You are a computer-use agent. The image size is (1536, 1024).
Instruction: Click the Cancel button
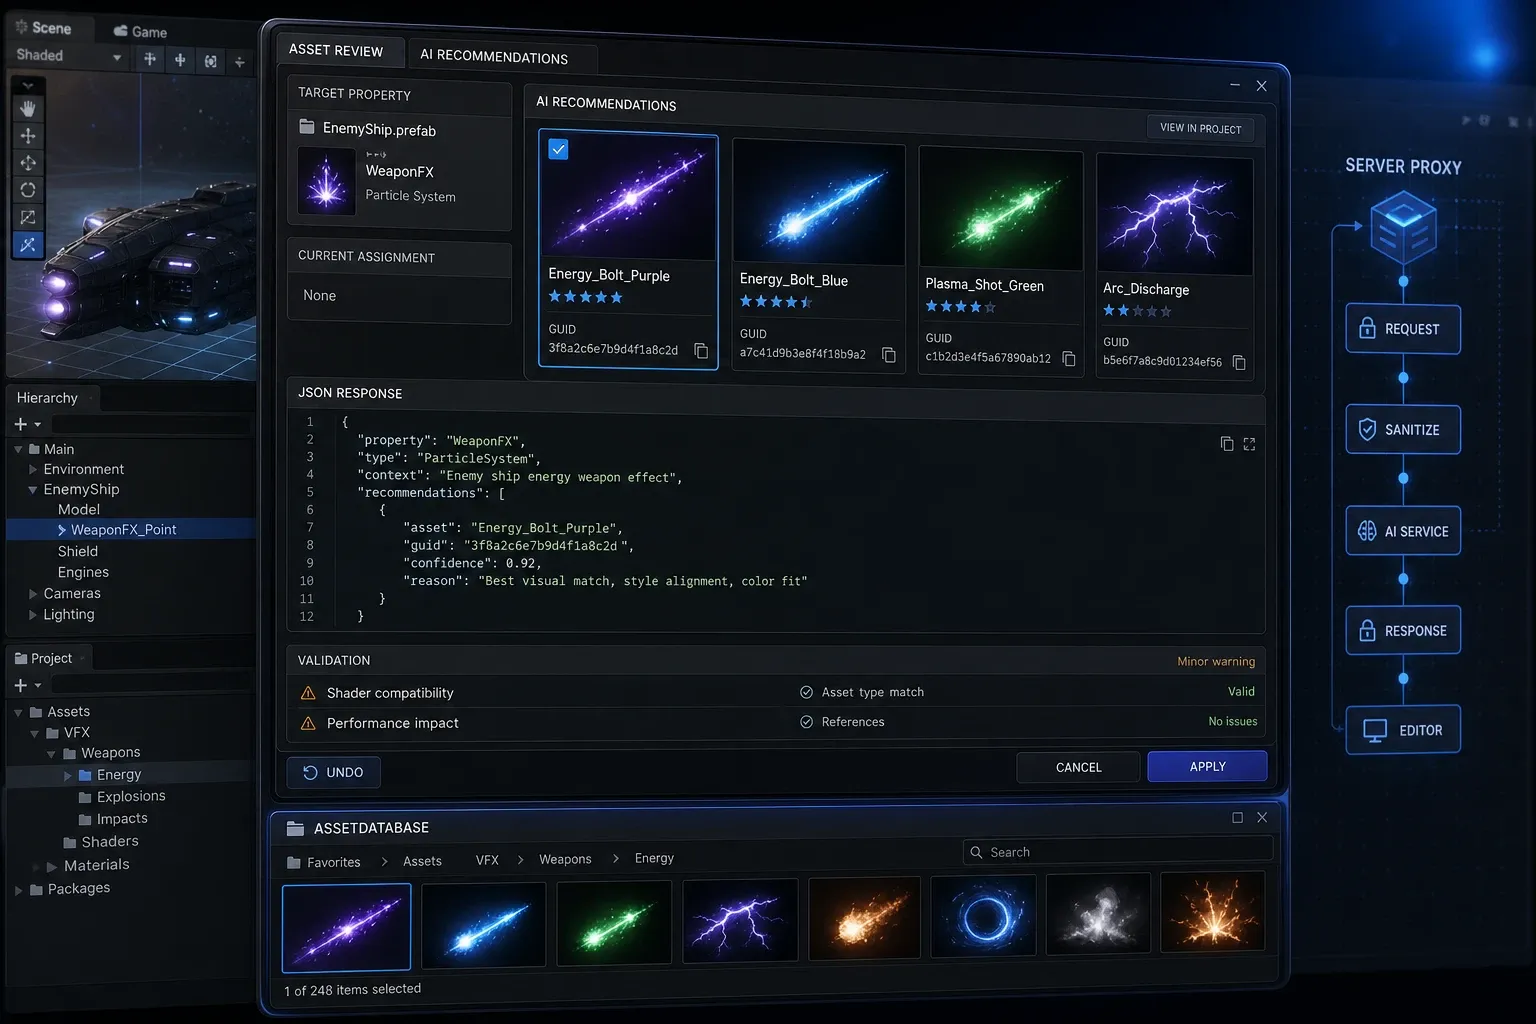1078,767
